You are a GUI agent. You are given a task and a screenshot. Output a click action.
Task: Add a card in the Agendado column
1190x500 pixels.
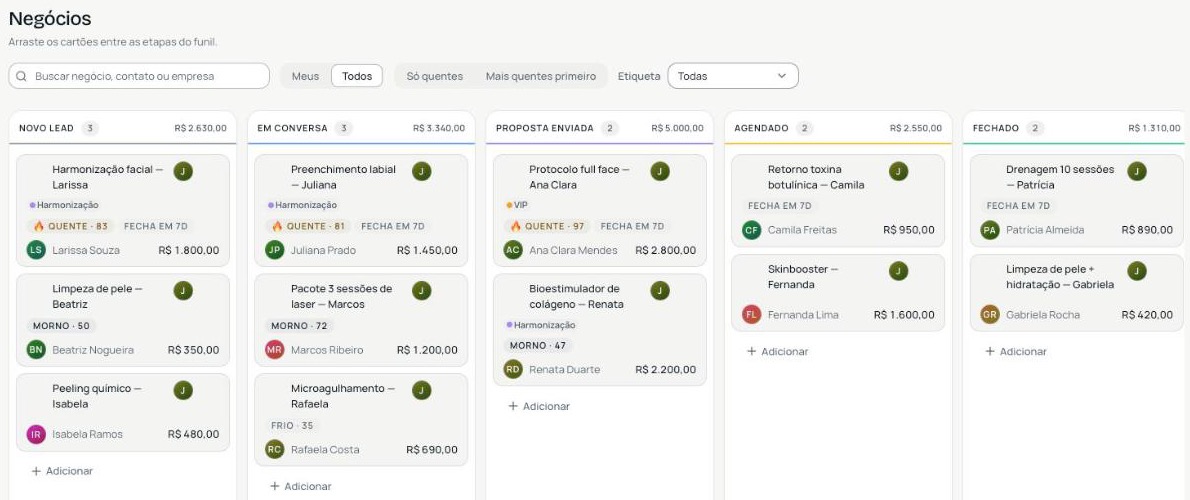[777, 351]
